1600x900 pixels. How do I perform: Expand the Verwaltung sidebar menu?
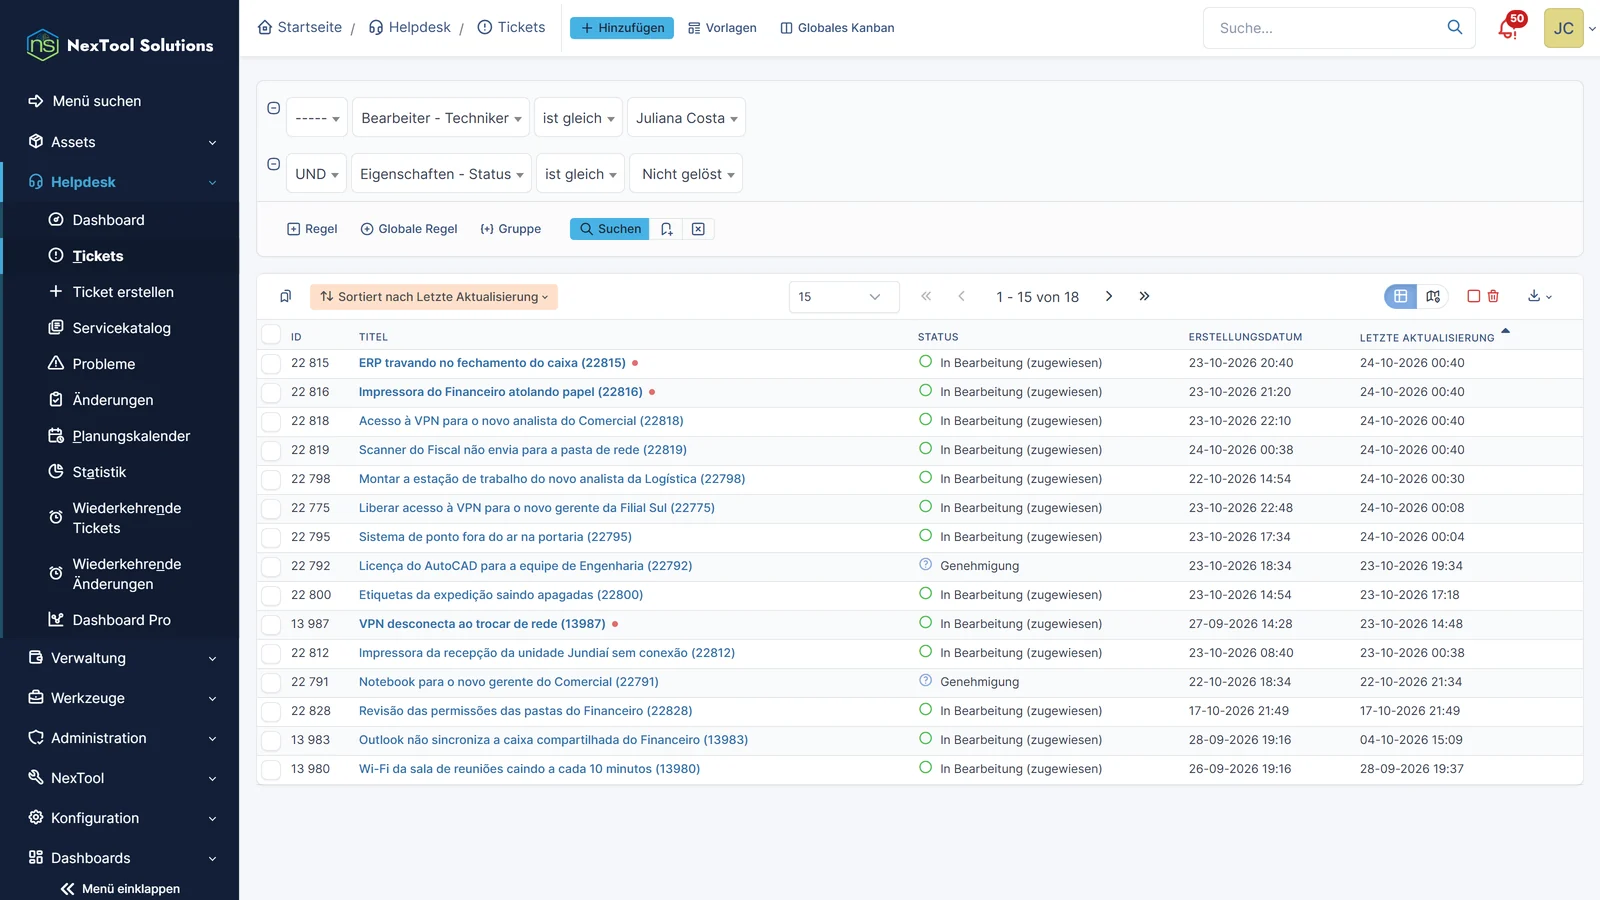click(120, 658)
